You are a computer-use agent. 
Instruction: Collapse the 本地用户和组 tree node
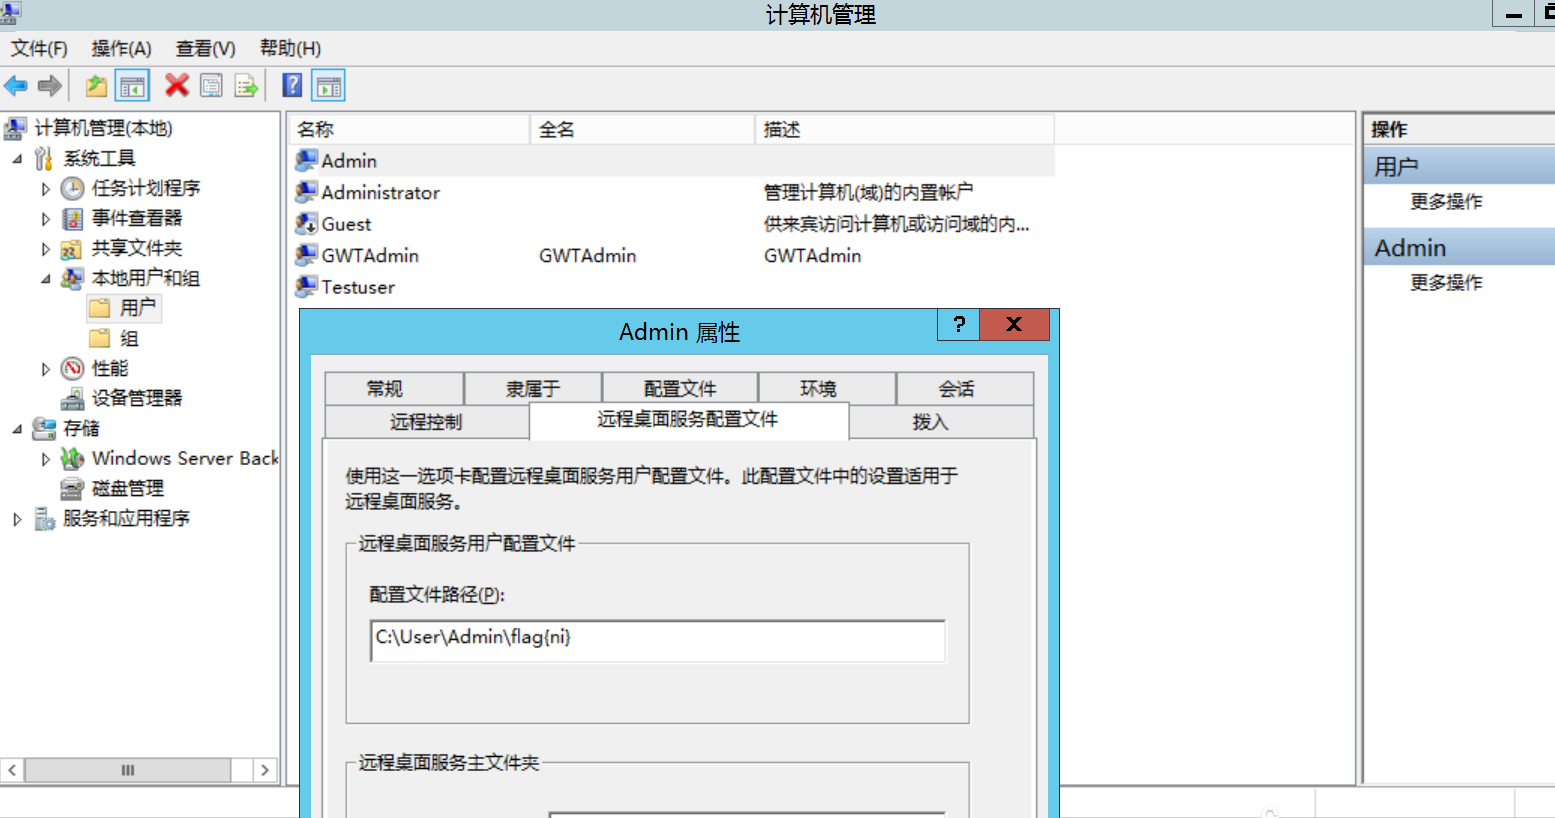pyautogui.click(x=45, y=279)
